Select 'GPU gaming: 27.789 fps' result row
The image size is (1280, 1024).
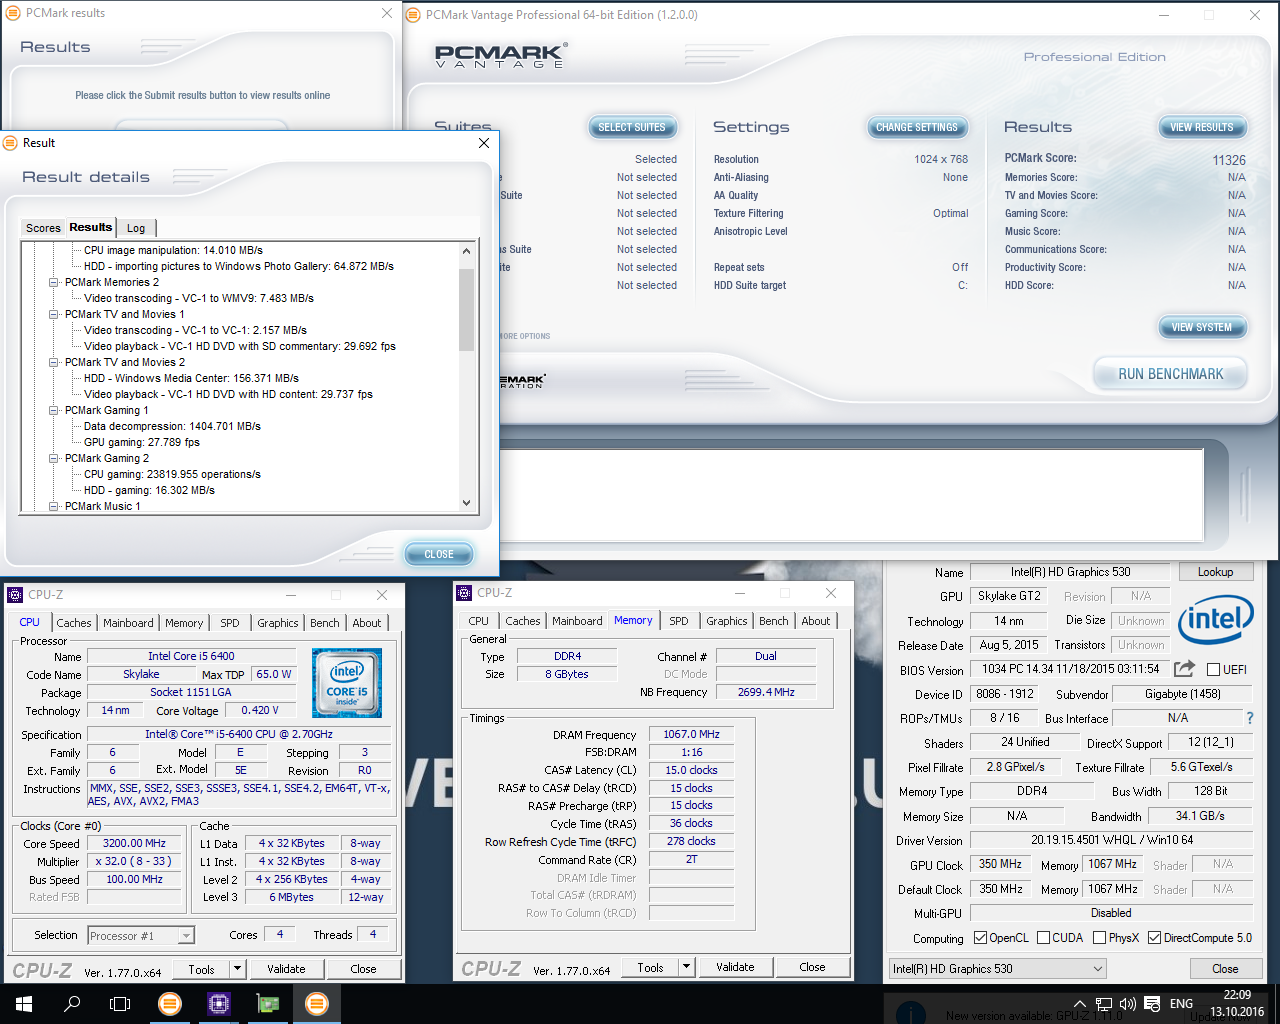tap(142, 442)
